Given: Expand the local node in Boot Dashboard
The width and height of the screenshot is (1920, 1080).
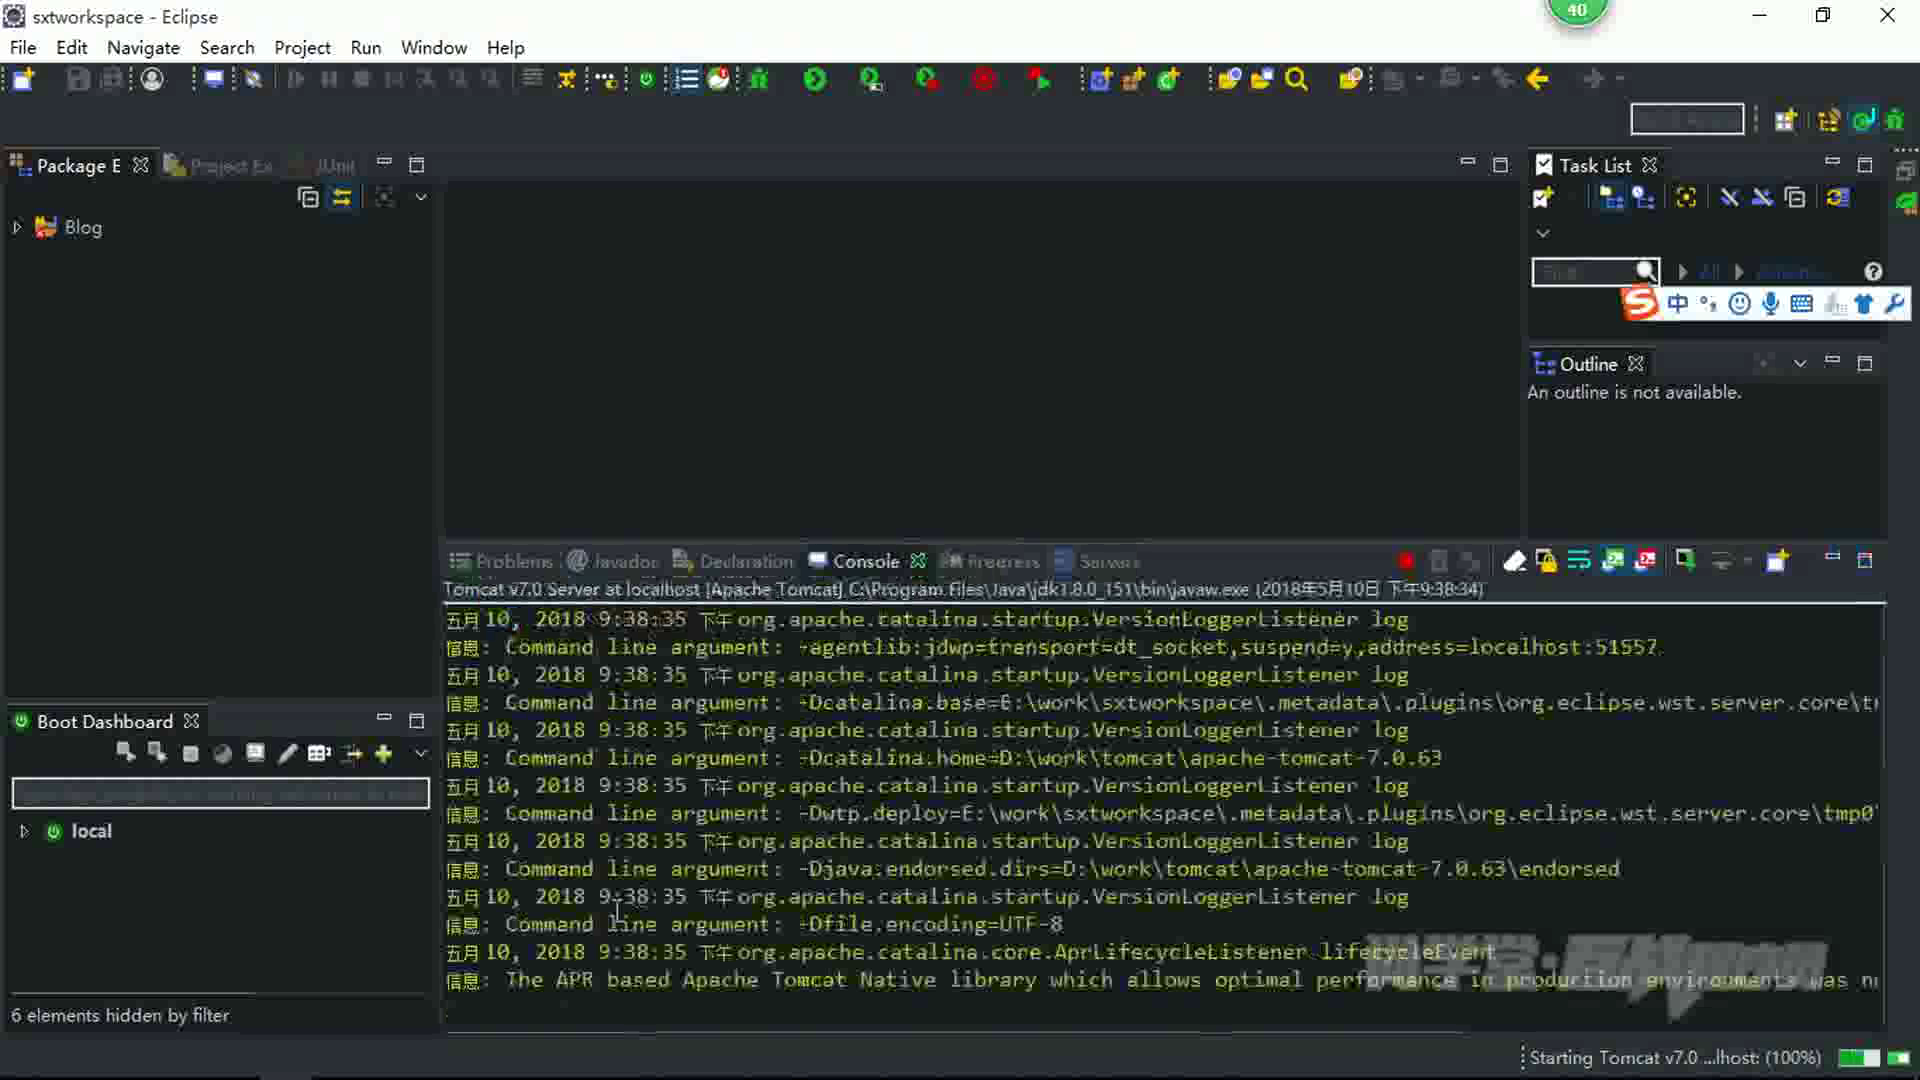Looking at the screenshot, I should click(24, 831).
